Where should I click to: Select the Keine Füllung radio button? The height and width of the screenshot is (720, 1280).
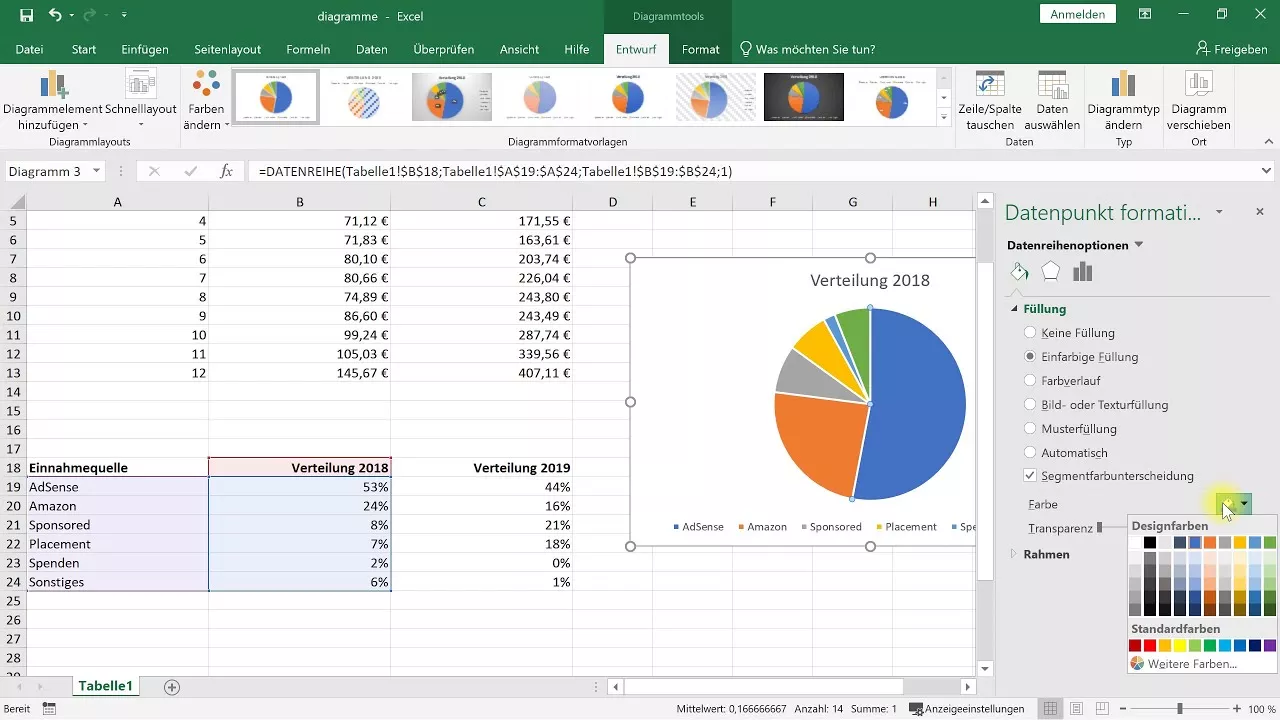(1030, 332)
